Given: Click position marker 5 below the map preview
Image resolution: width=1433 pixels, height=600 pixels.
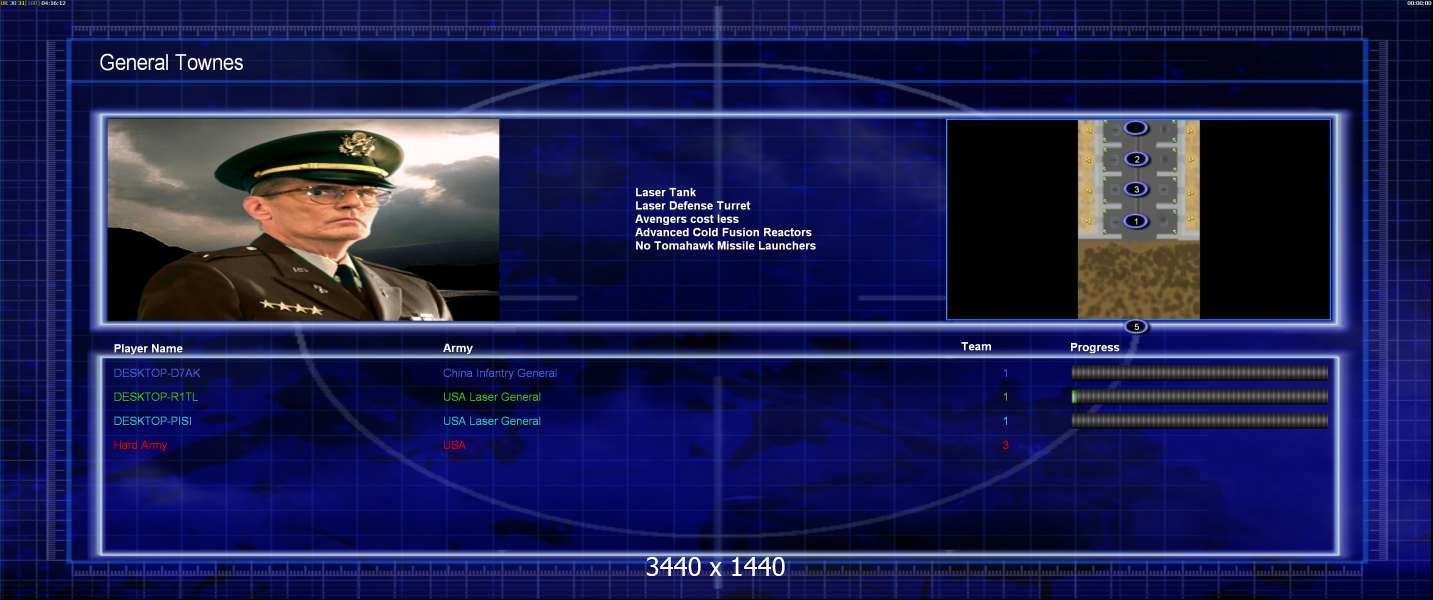Looking at the screenshot, I should [x=1136, y=327].
